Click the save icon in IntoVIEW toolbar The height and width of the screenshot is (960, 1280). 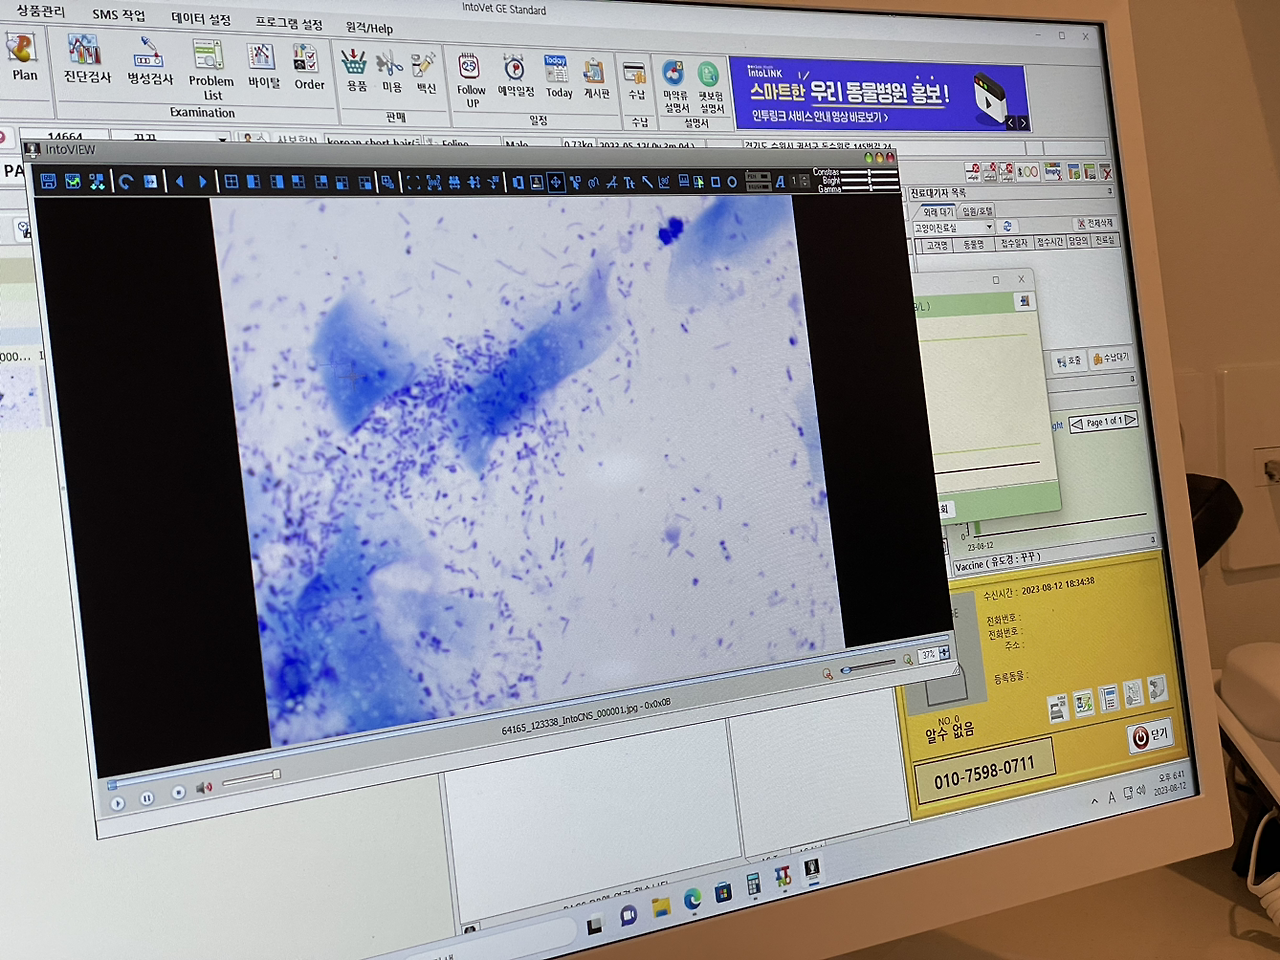pos(48,181)
